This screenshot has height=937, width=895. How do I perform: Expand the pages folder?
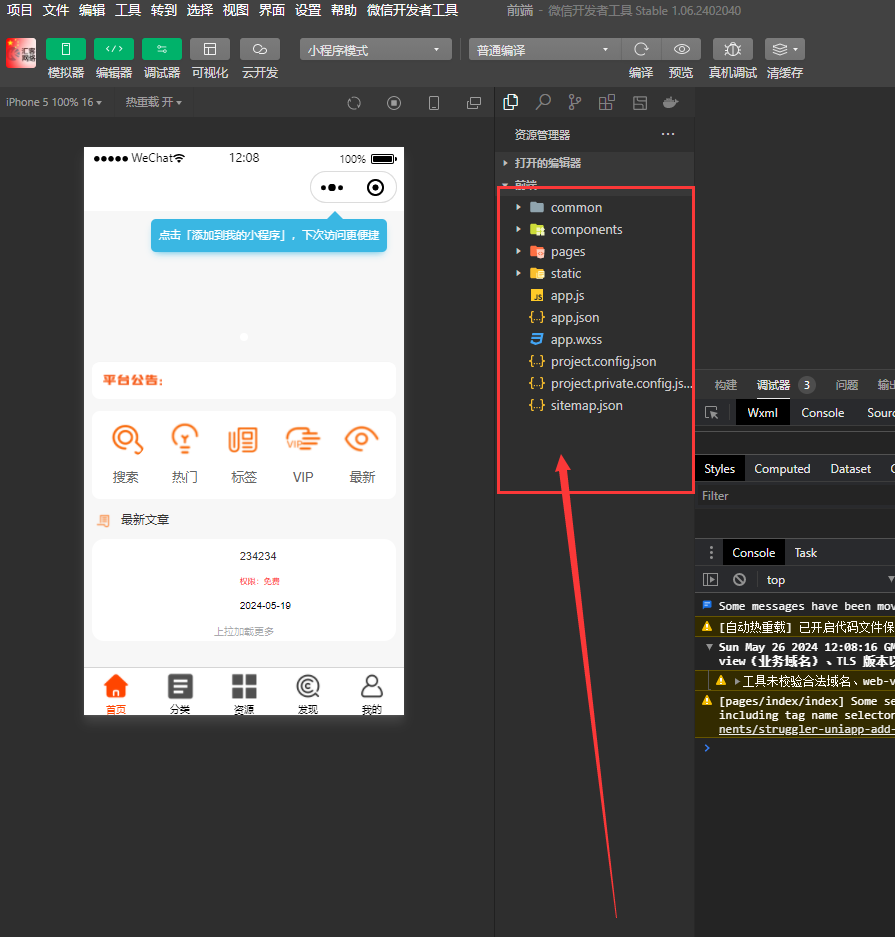[x=594, y=252]
